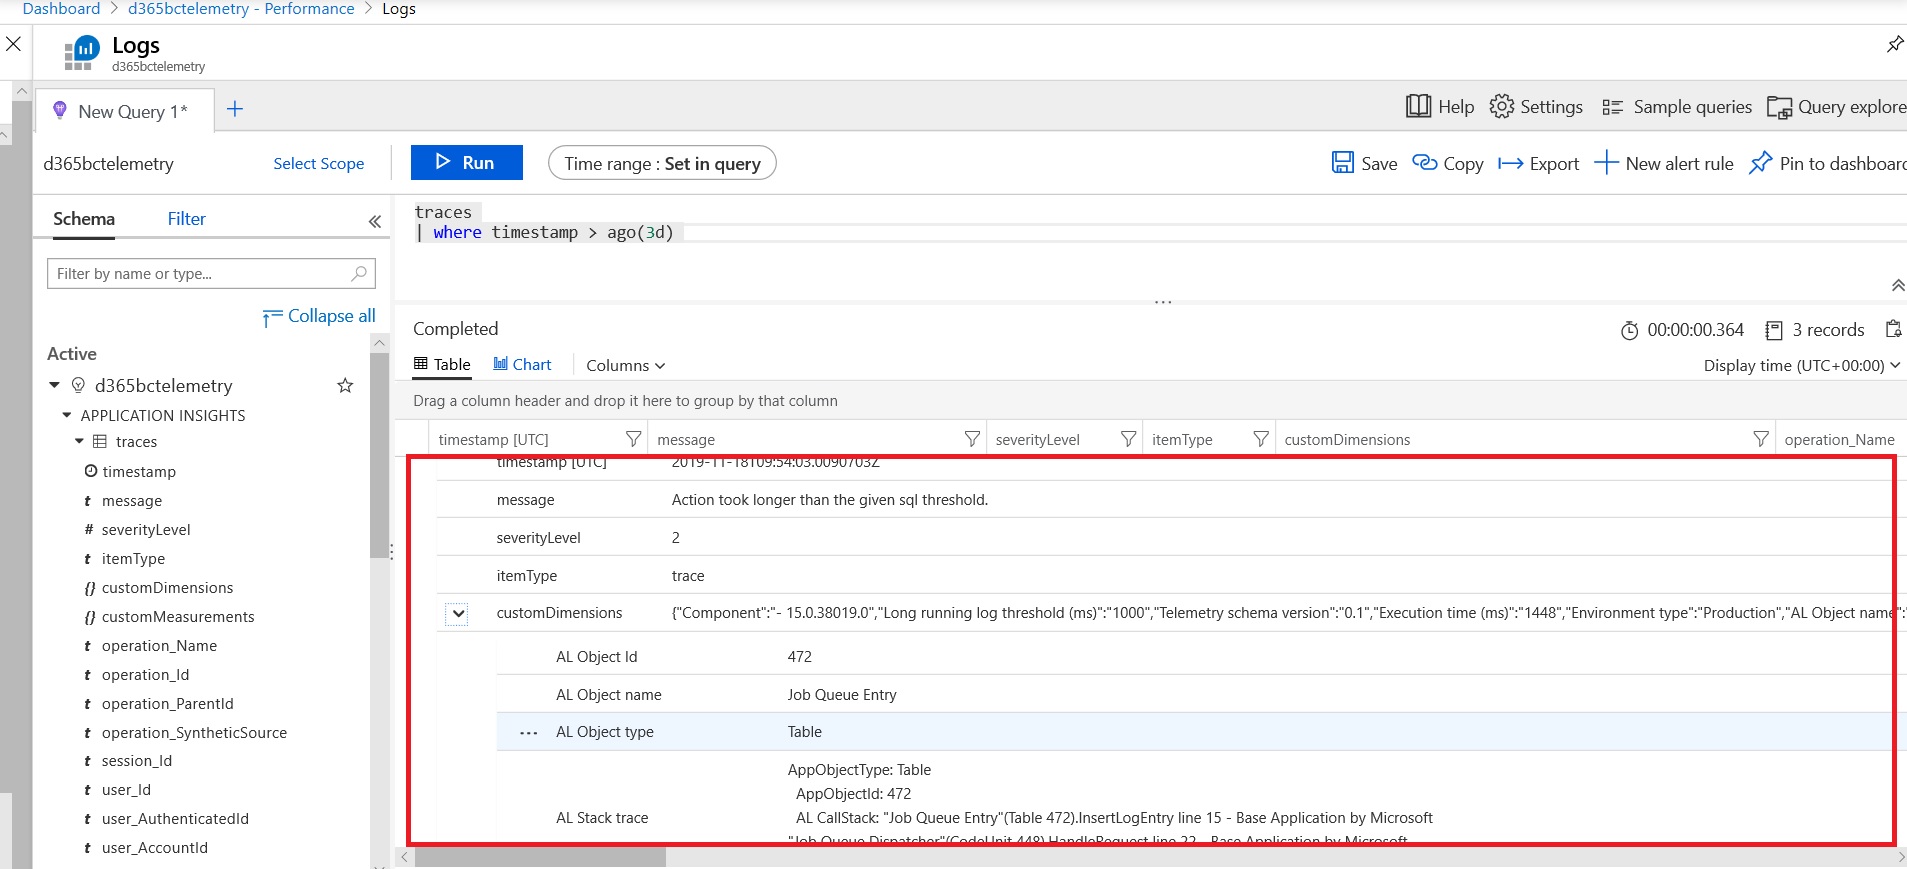This screenshot has width=1907, height=869.
Task: Collapse the d365bctelemetry tree node
Action: tap(55, 385)
